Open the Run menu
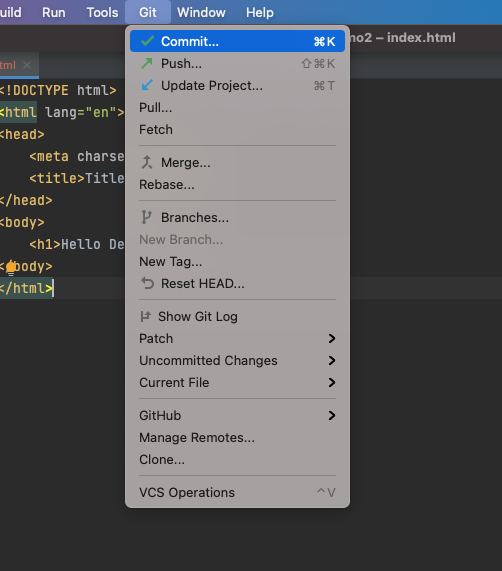 coord(54,12)
